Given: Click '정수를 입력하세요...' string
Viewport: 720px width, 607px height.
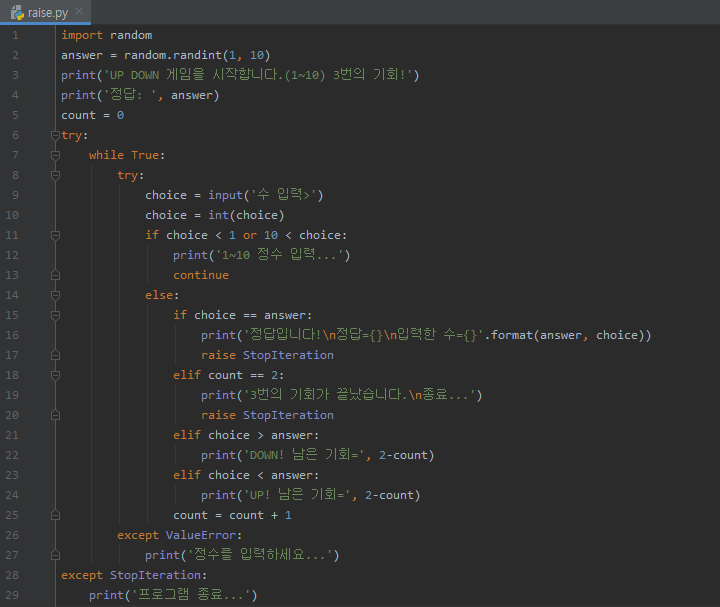Looking at the screenshot, I should pyautogui.click(x=260, y=555).
